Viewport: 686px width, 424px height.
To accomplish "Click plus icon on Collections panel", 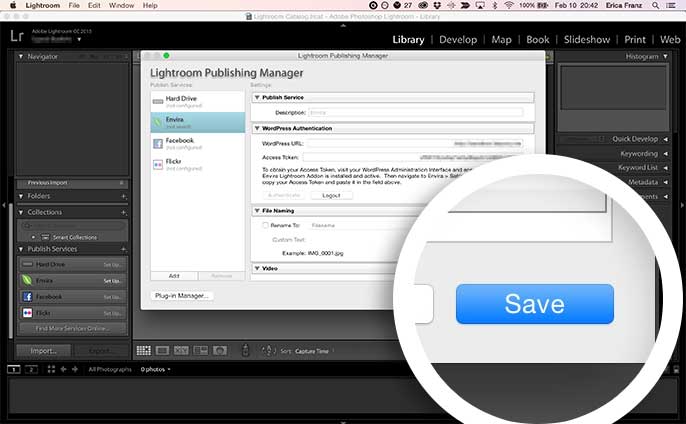I will click(x=124, y=212).
